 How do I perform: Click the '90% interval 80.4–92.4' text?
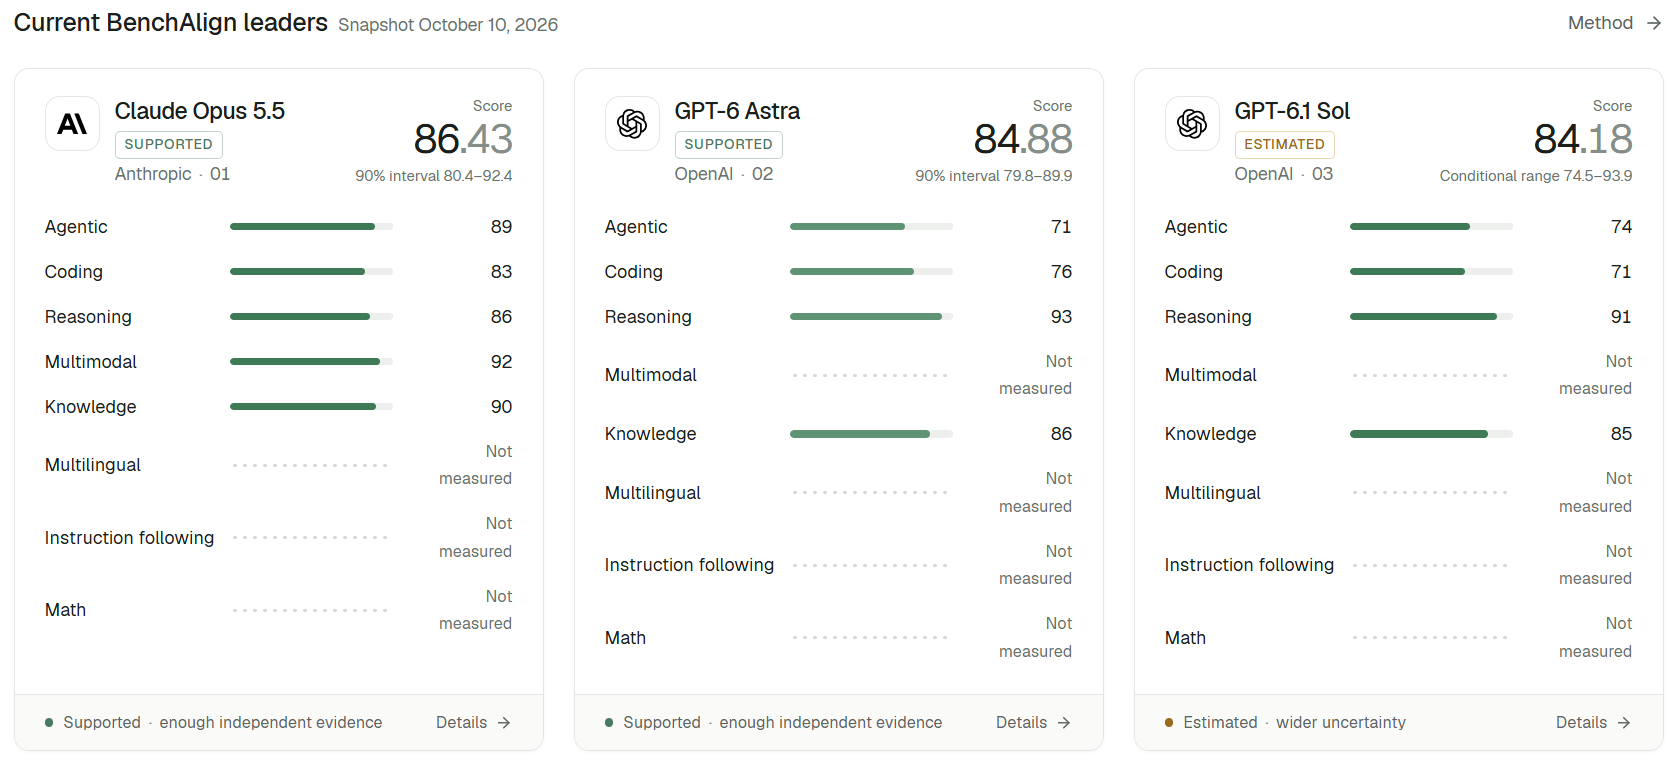(x=434, y=176)
